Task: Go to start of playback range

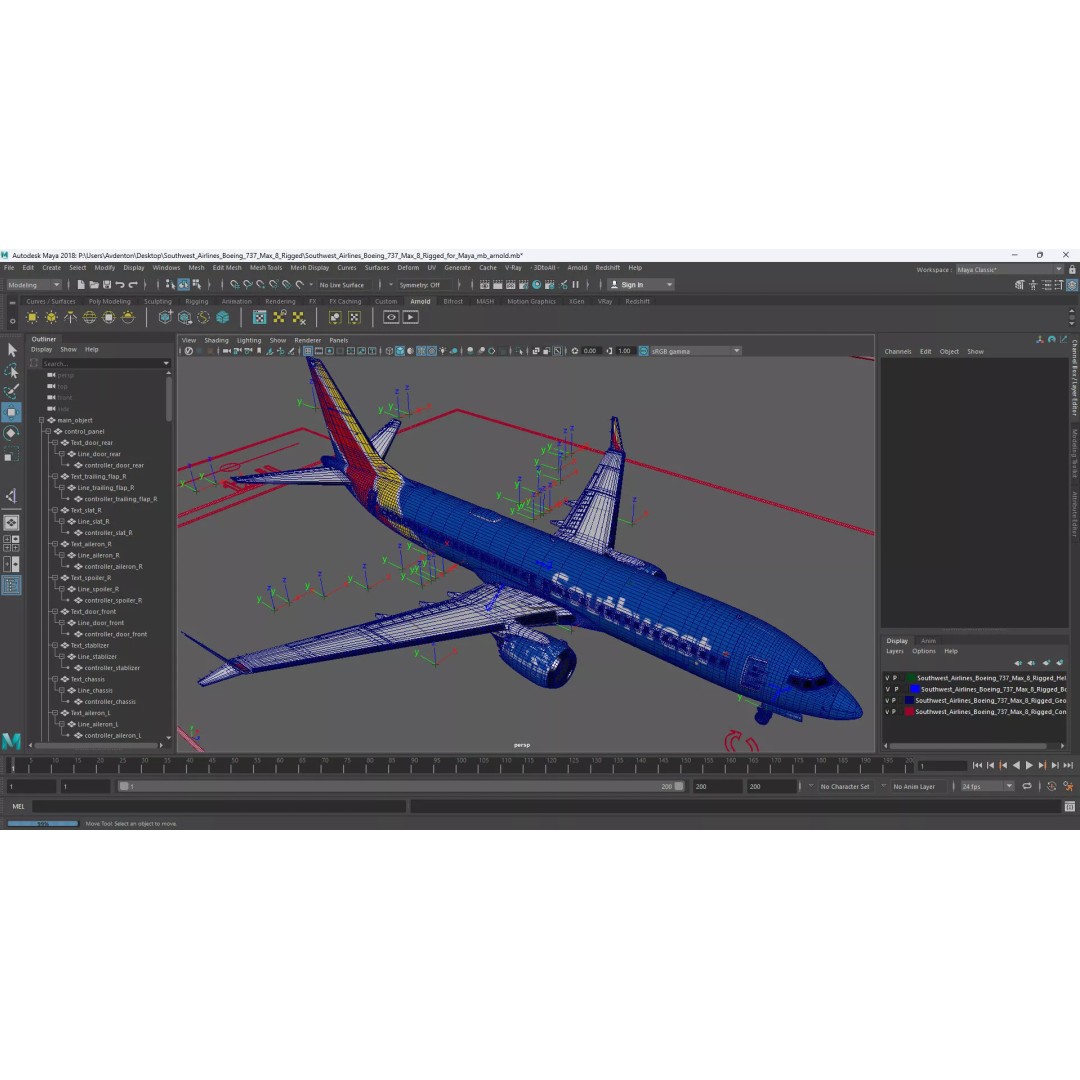Action: click(x=977, y=765)
